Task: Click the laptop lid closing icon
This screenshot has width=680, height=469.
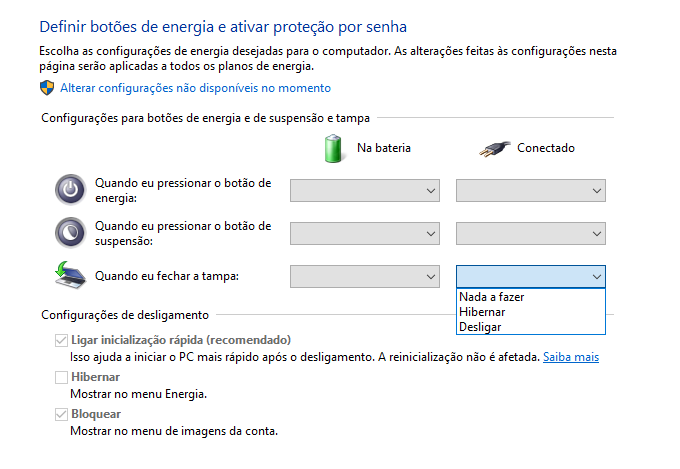Action: pyautogui.click(x=70, y=275)
